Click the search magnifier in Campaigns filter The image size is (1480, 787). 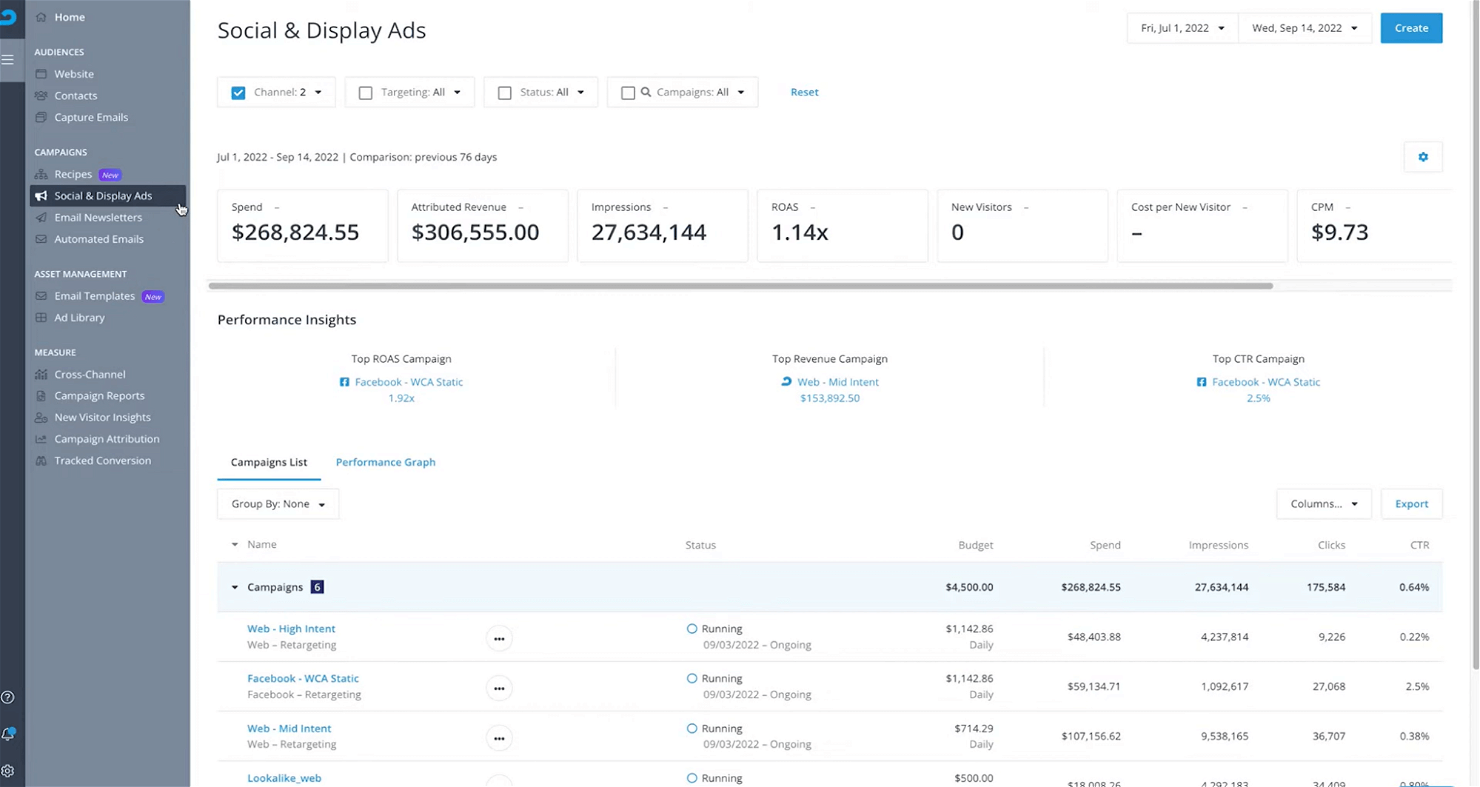coord(646,92)
